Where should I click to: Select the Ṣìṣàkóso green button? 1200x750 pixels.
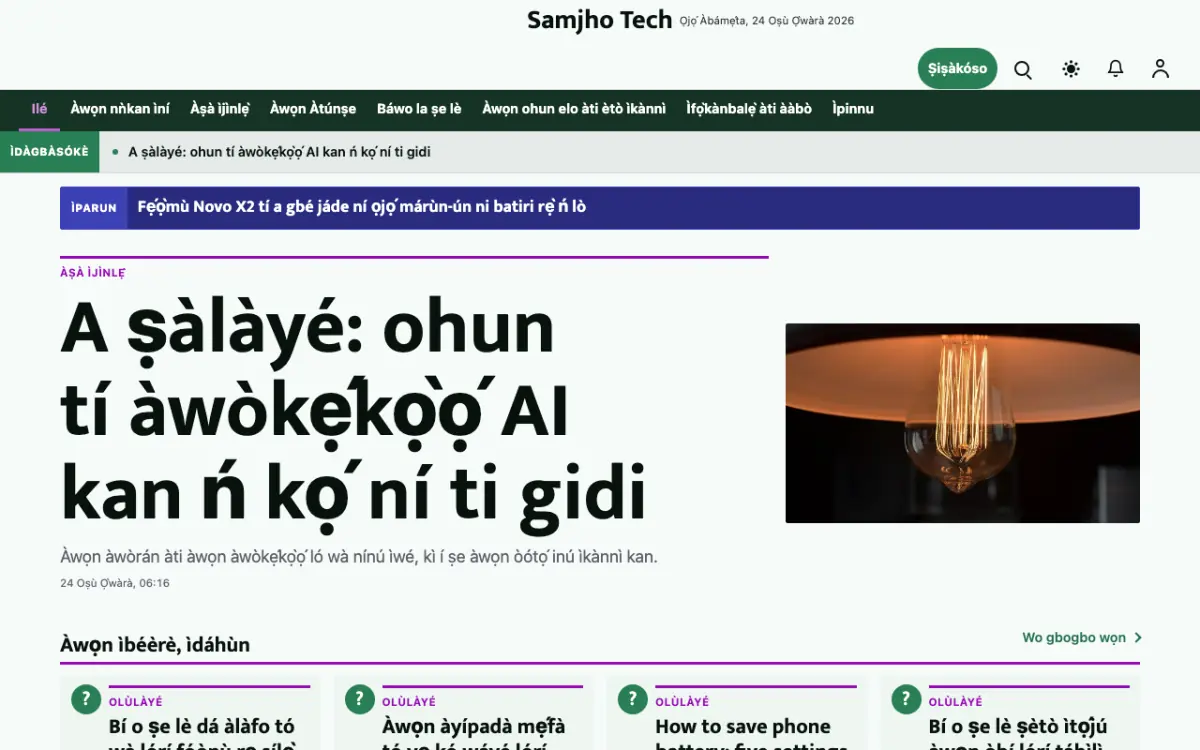click(x=957, y=69)
